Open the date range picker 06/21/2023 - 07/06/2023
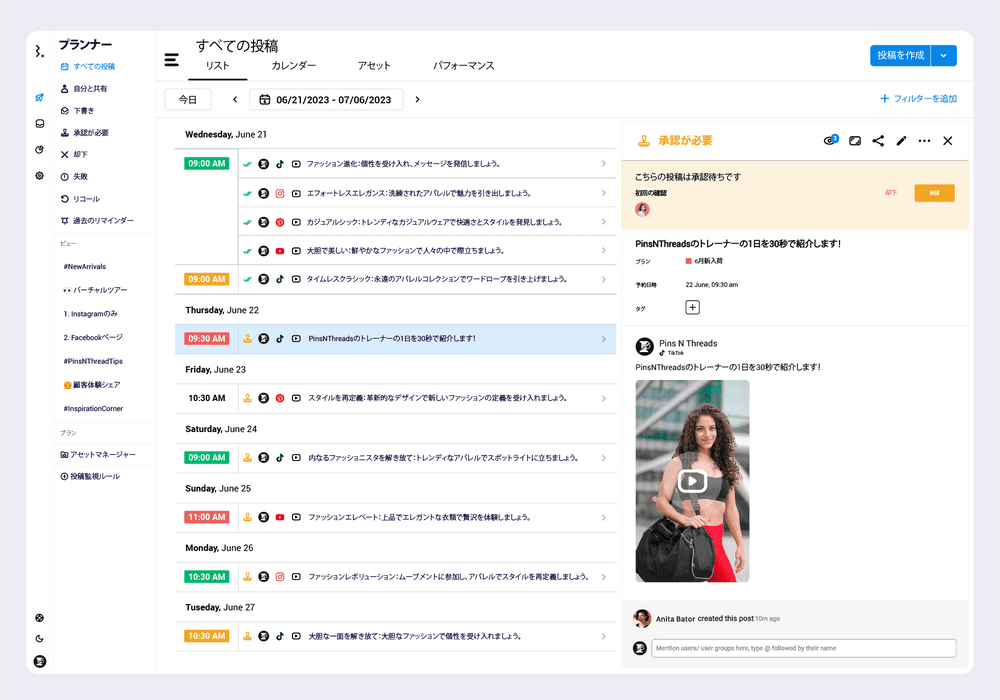 pos(326,99)
